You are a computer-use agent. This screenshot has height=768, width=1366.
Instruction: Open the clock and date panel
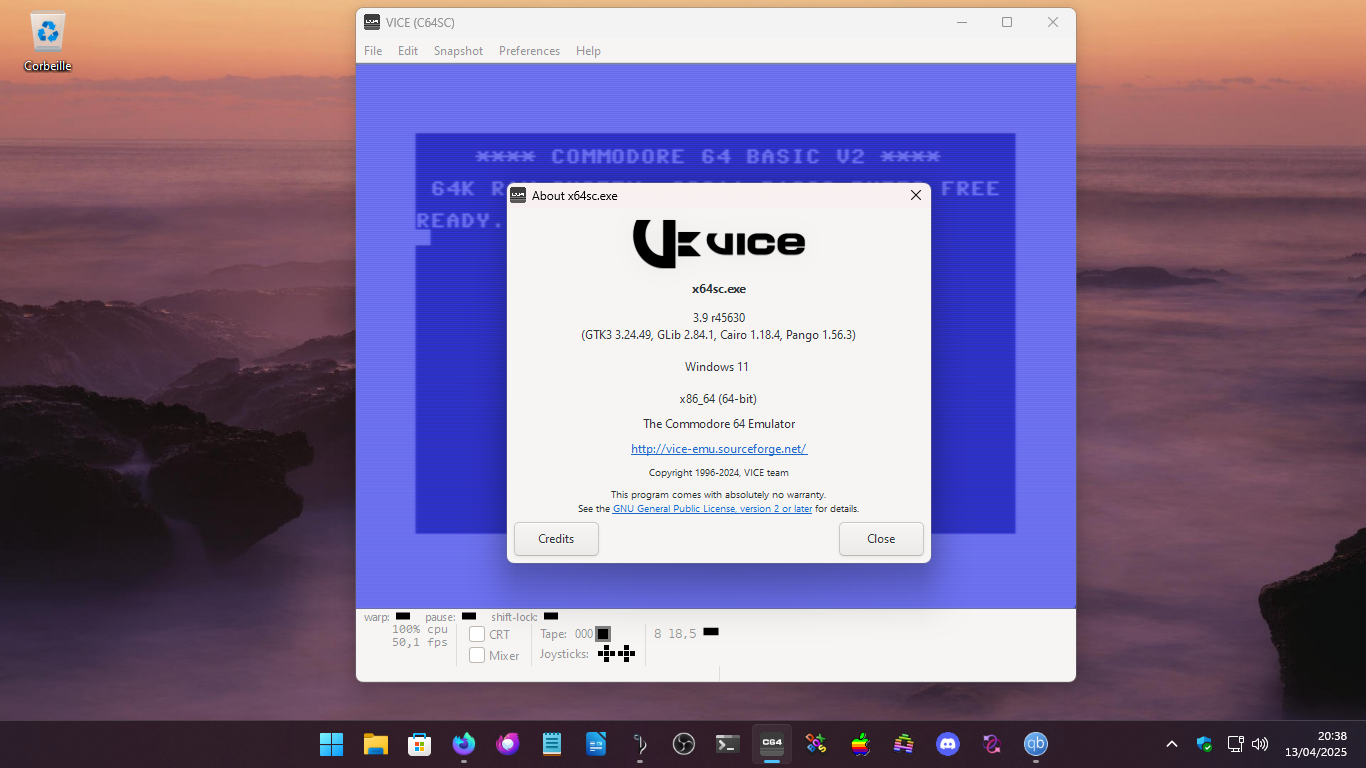click(1316, 744)
